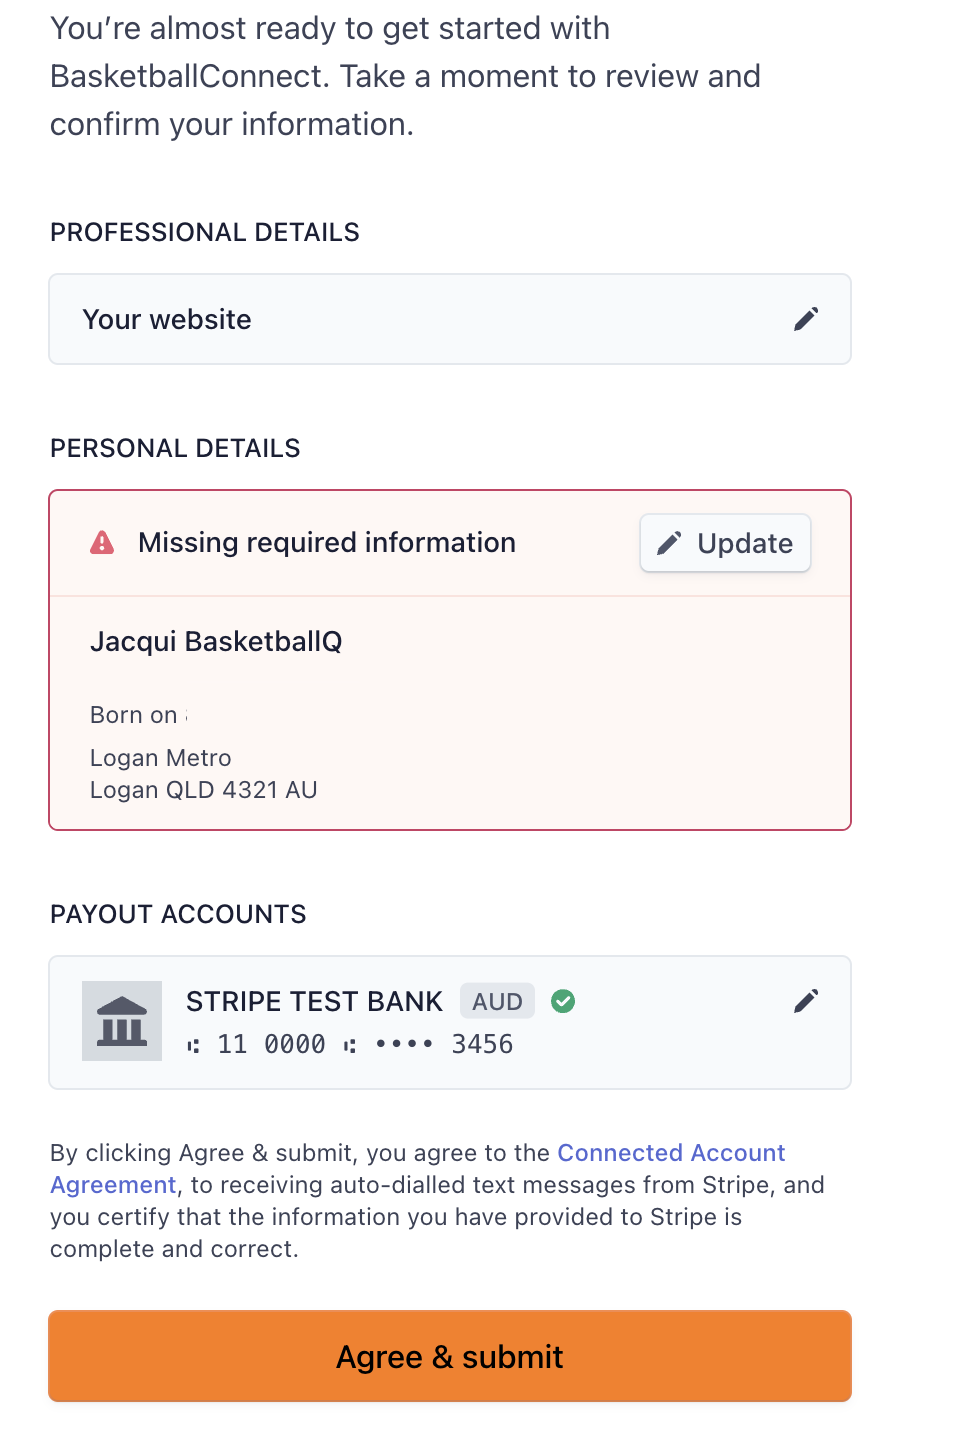Click the bank building icon
Viewport: 960px width, 1450px height.
[122, 1021]
